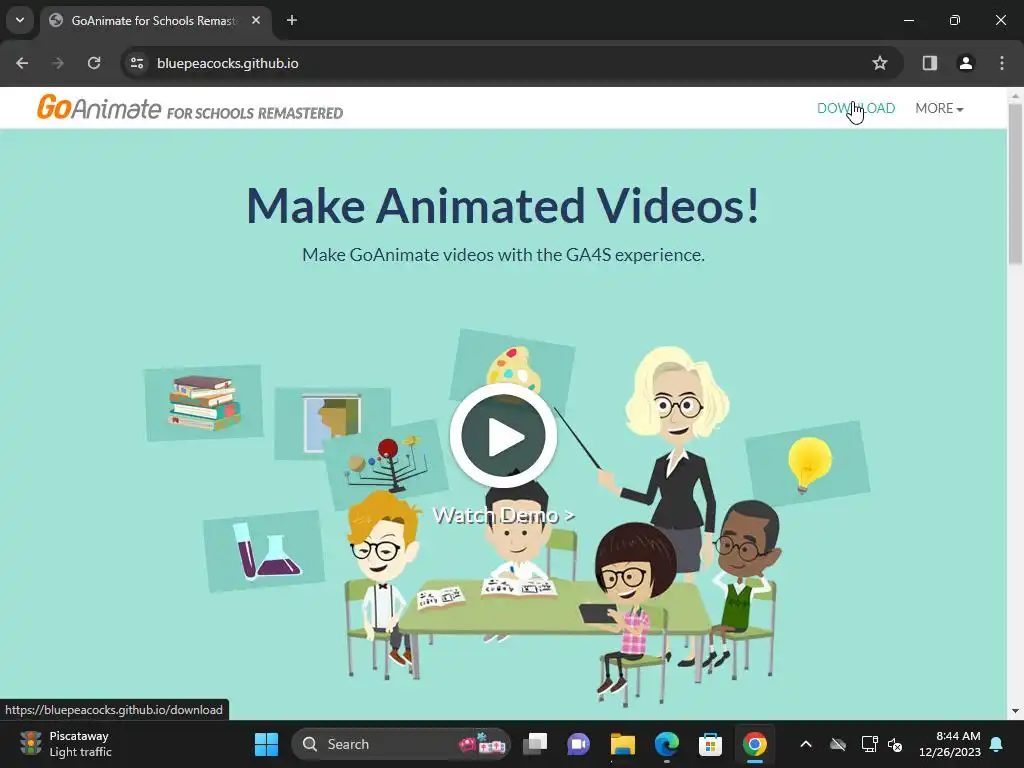This screenshot has height=768, width=1024.
Task: Click the Watch Demo > link
Action: pos(504,515)
